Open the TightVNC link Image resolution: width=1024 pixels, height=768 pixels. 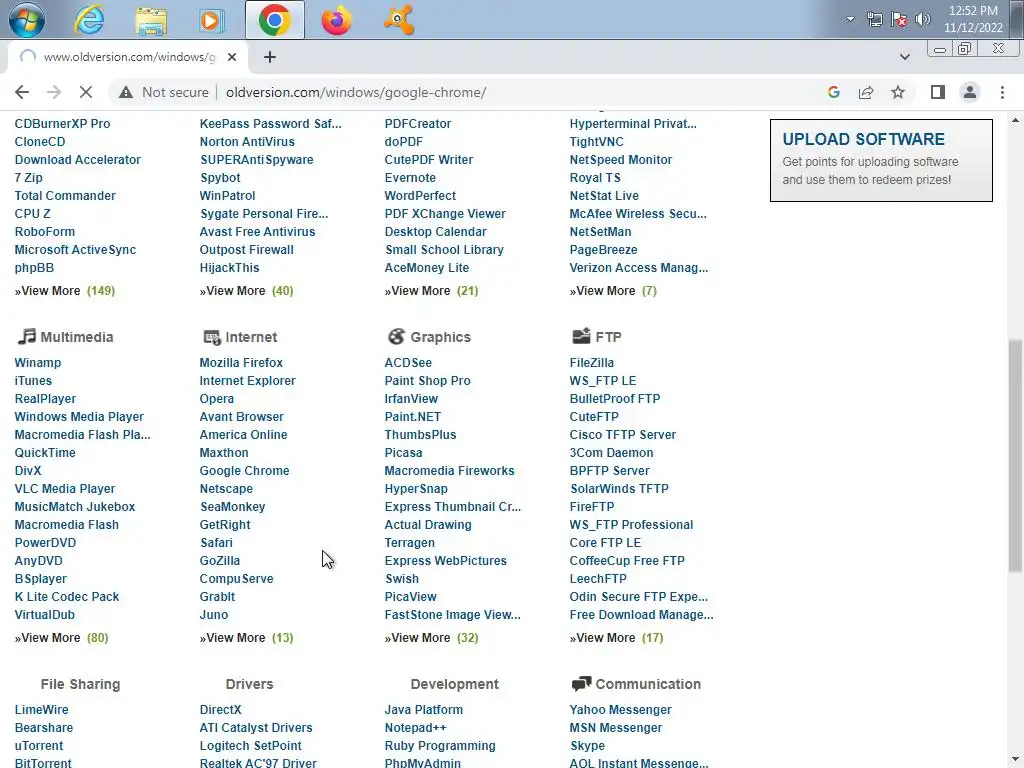click(596, 142)
